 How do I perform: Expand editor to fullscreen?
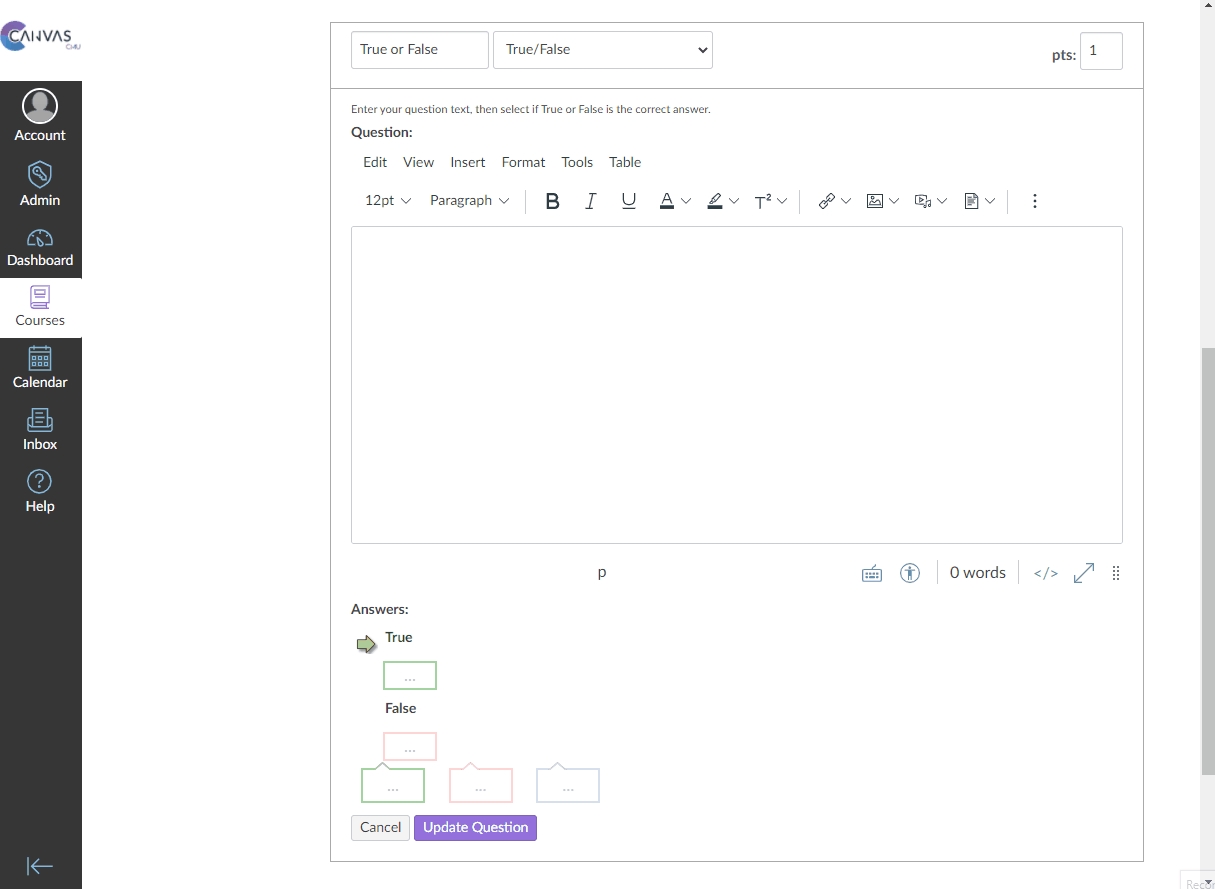[1083, 573]
